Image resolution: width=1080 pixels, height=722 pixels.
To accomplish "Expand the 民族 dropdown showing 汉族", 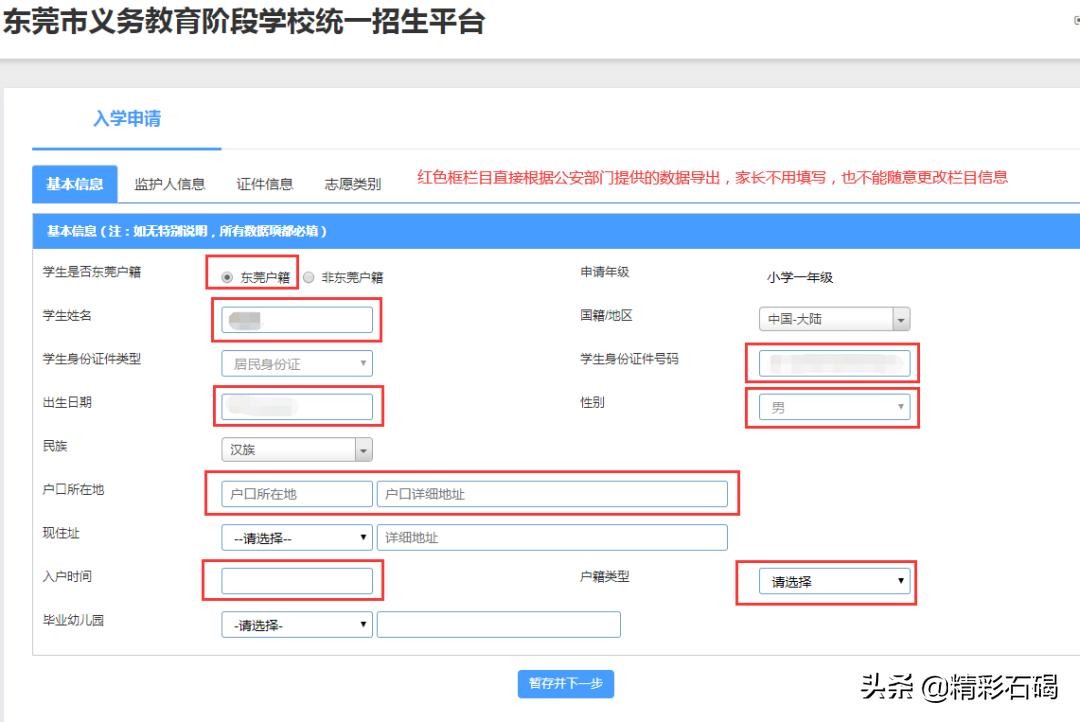I will pos(296,450).
